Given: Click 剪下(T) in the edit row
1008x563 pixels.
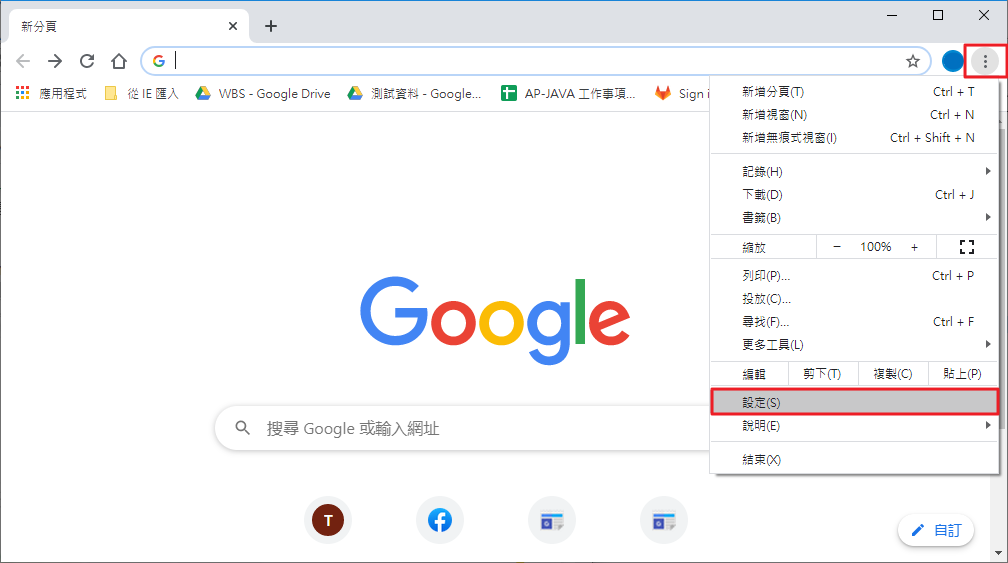Looking at the screenshot, I should tap(823, 373).
